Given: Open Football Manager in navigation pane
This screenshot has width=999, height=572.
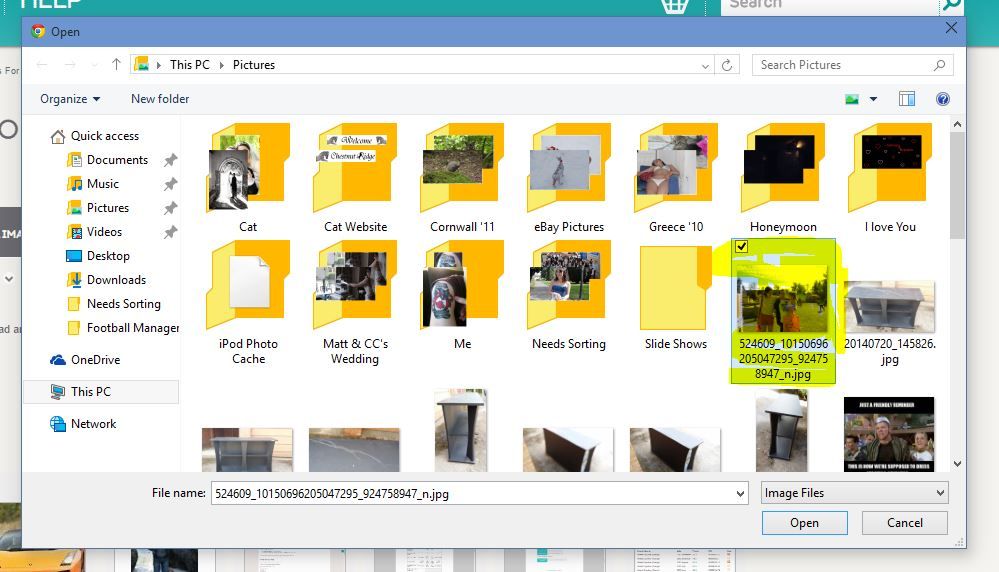Looking at the screenshot, I should (x=133, y=328).
